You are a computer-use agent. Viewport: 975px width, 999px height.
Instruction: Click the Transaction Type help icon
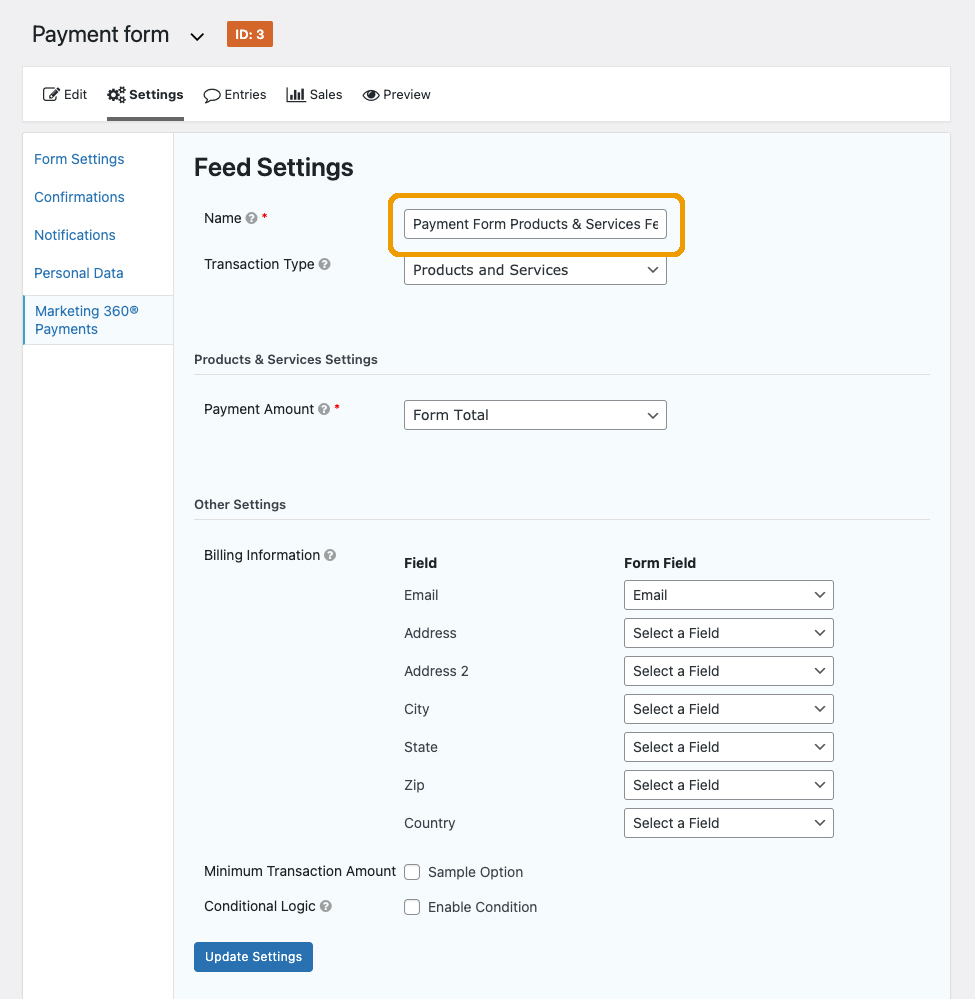[324, 264]
